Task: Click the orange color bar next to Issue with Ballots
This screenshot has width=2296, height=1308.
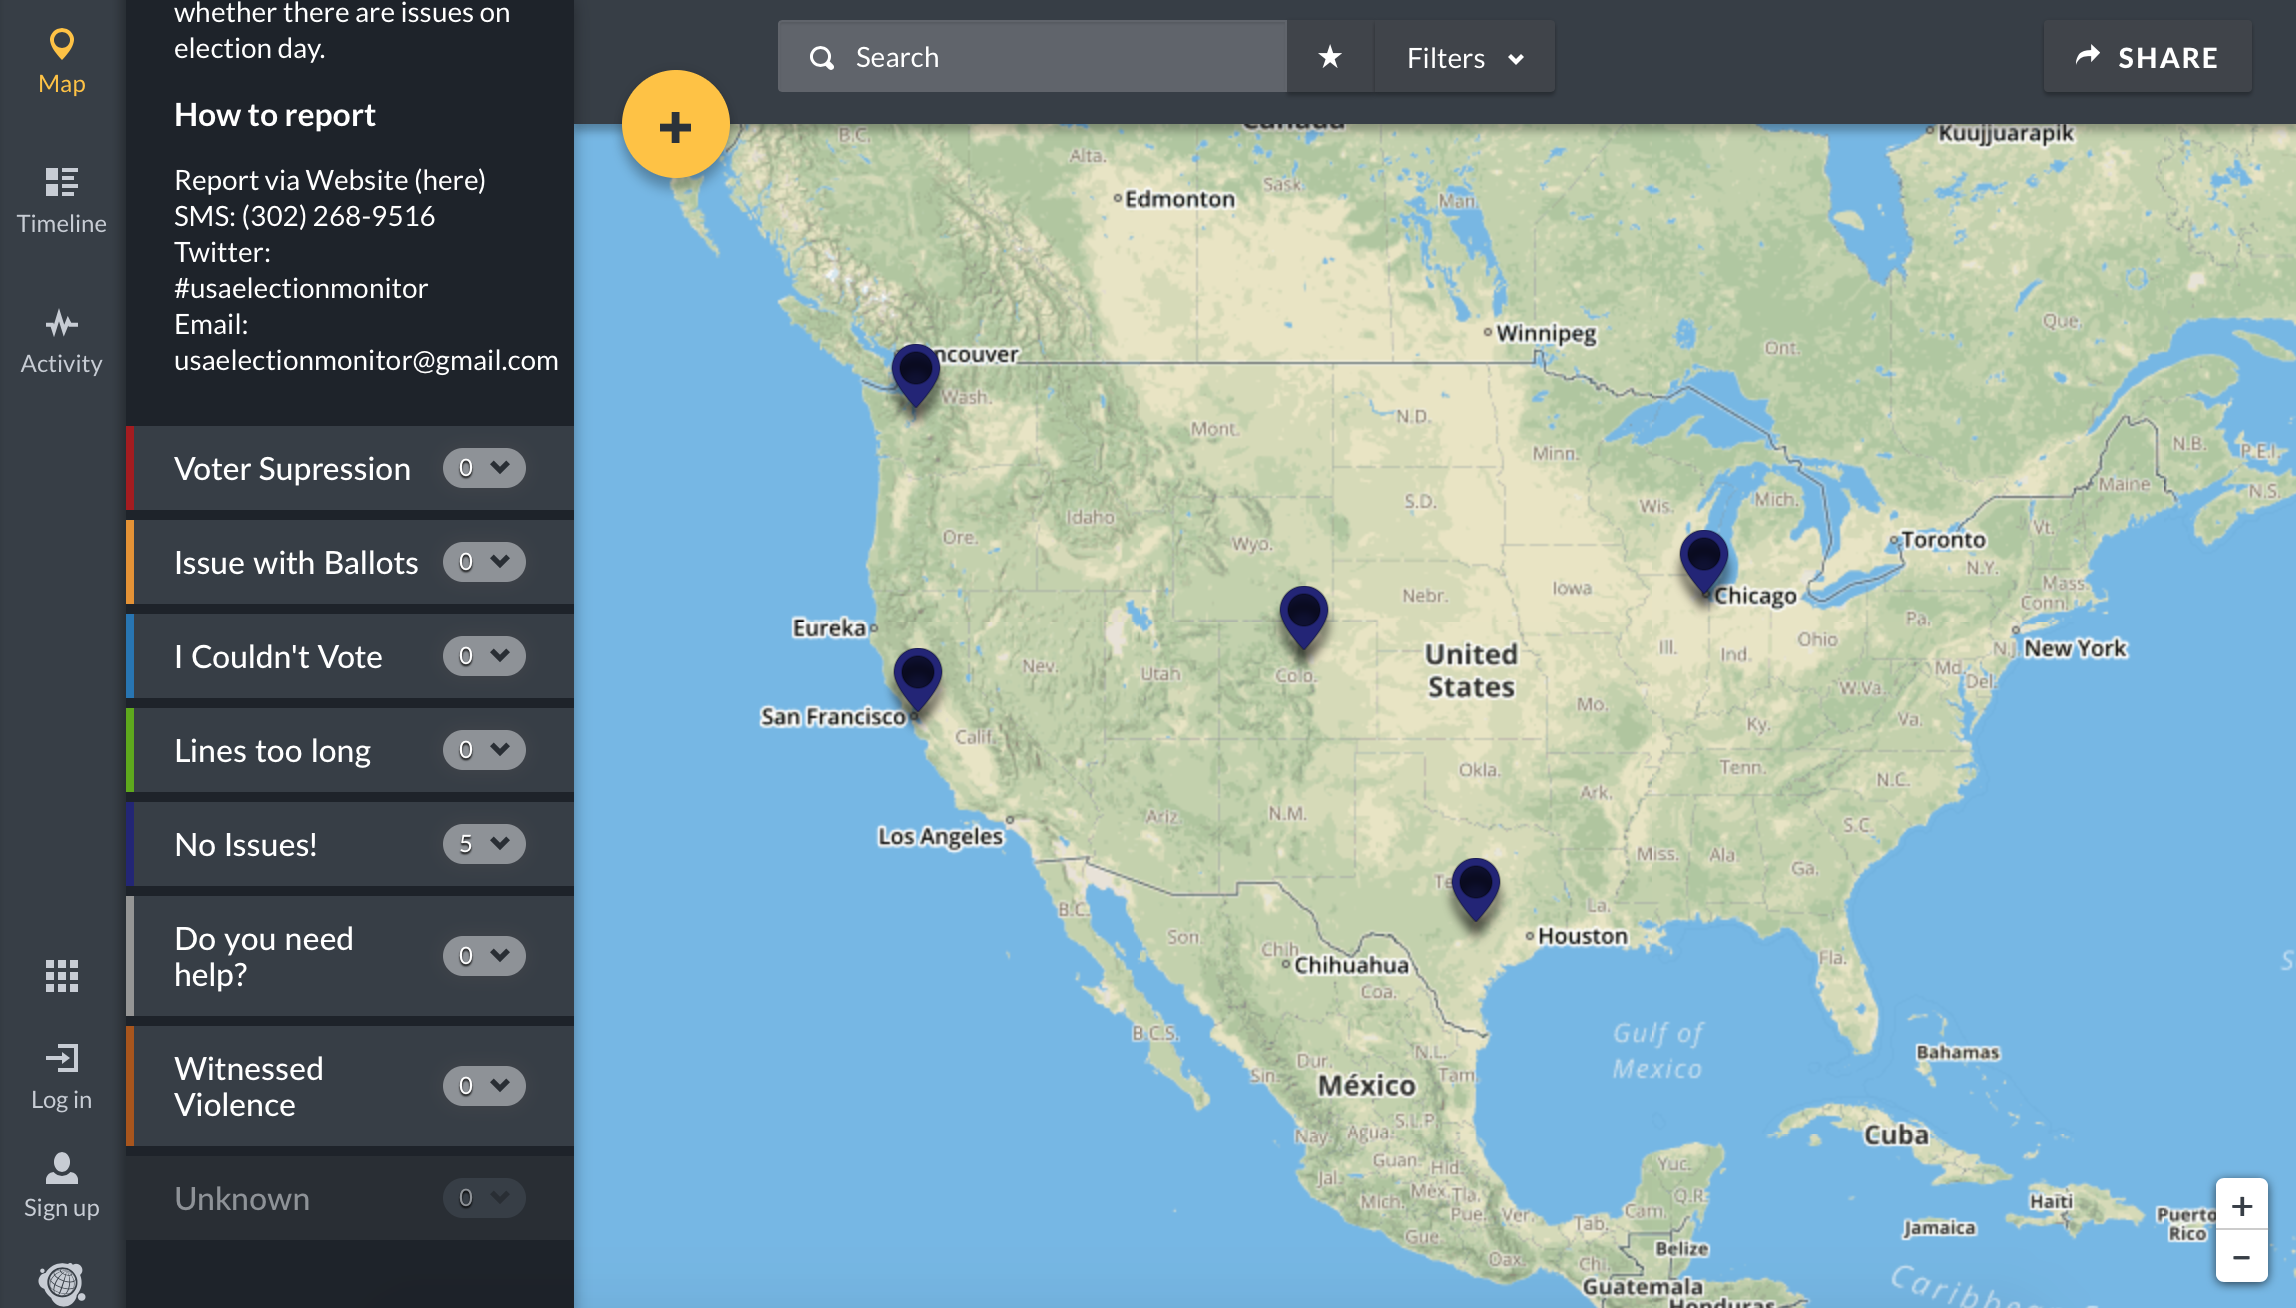Action: pos(129,562)
